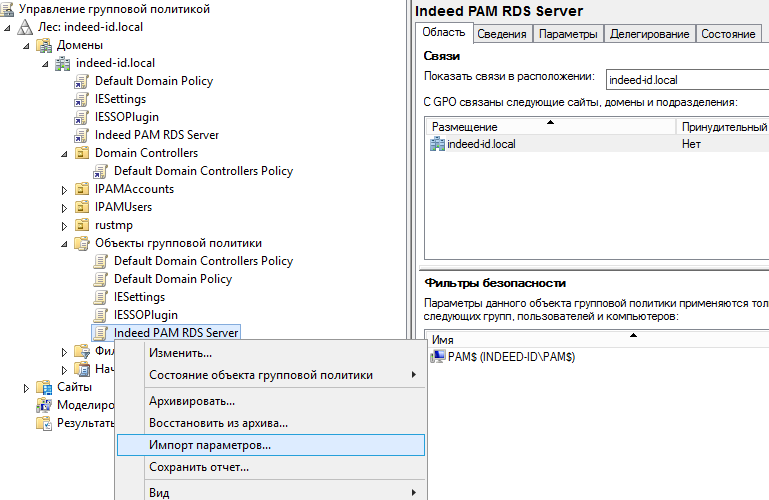The width and height of the screenshot is (769, 500).
Task: Click the Домены folder icon
Action: [x=44, y=45]
